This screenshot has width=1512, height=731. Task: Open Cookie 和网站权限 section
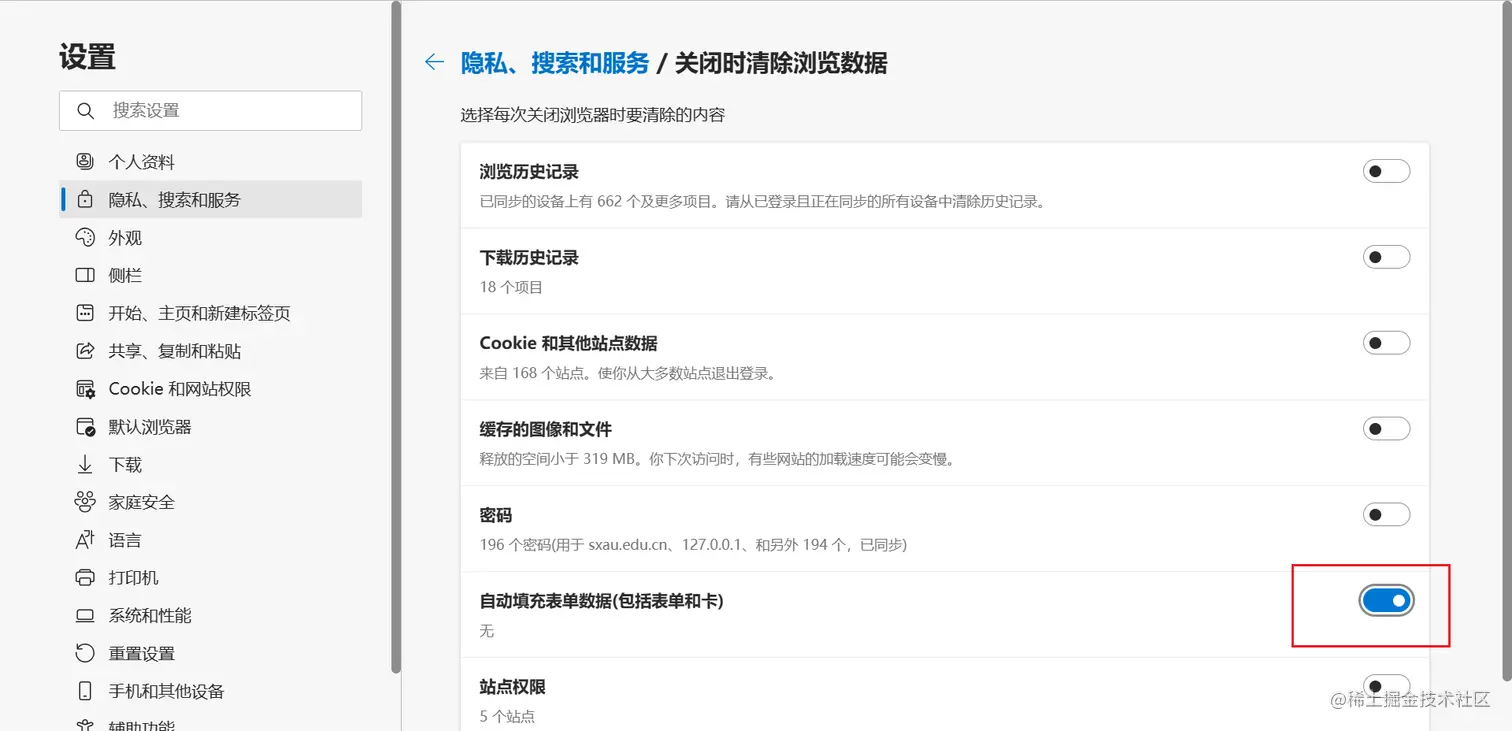pos(210,389)
